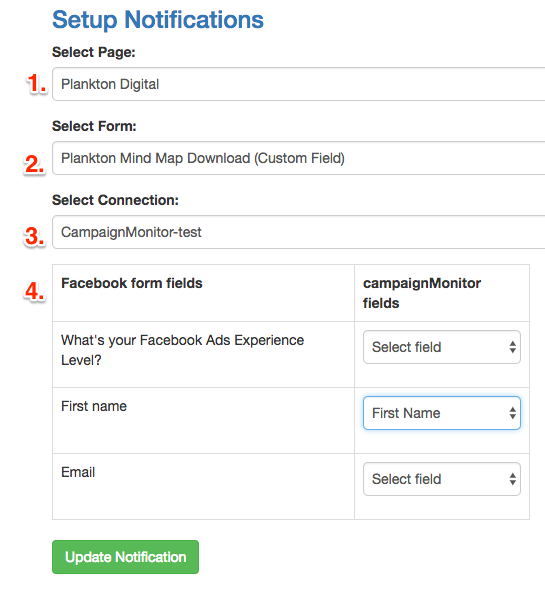
Task: Choose a field for Facebook Ads Experience Level
Action: (x=442, y=347)
